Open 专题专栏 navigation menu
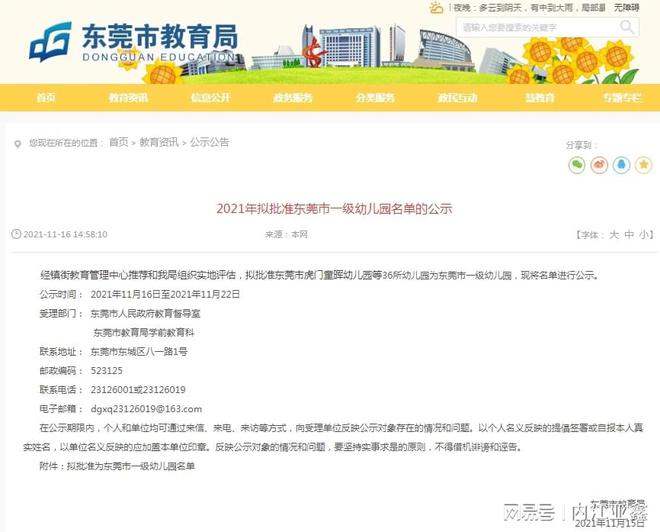The image size is (660, 532). tap(622, 98)
